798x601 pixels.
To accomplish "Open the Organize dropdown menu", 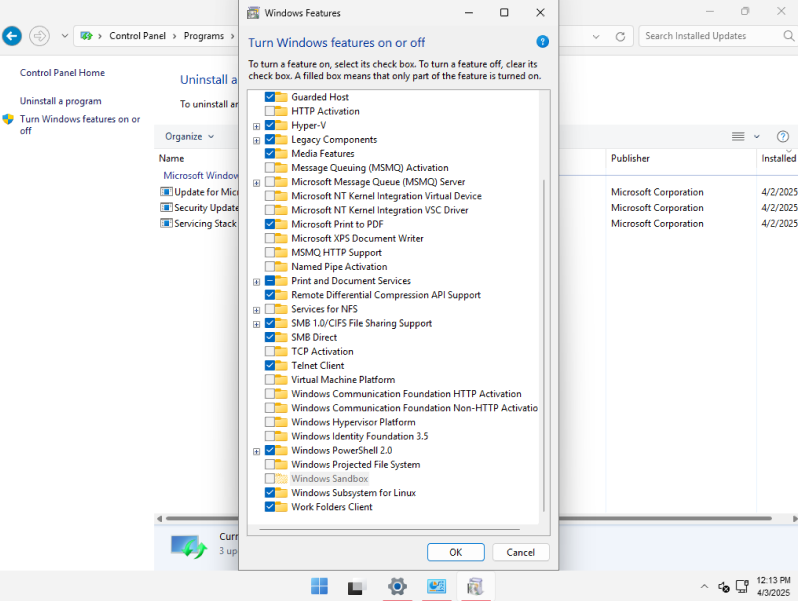I will pos(189,136).
